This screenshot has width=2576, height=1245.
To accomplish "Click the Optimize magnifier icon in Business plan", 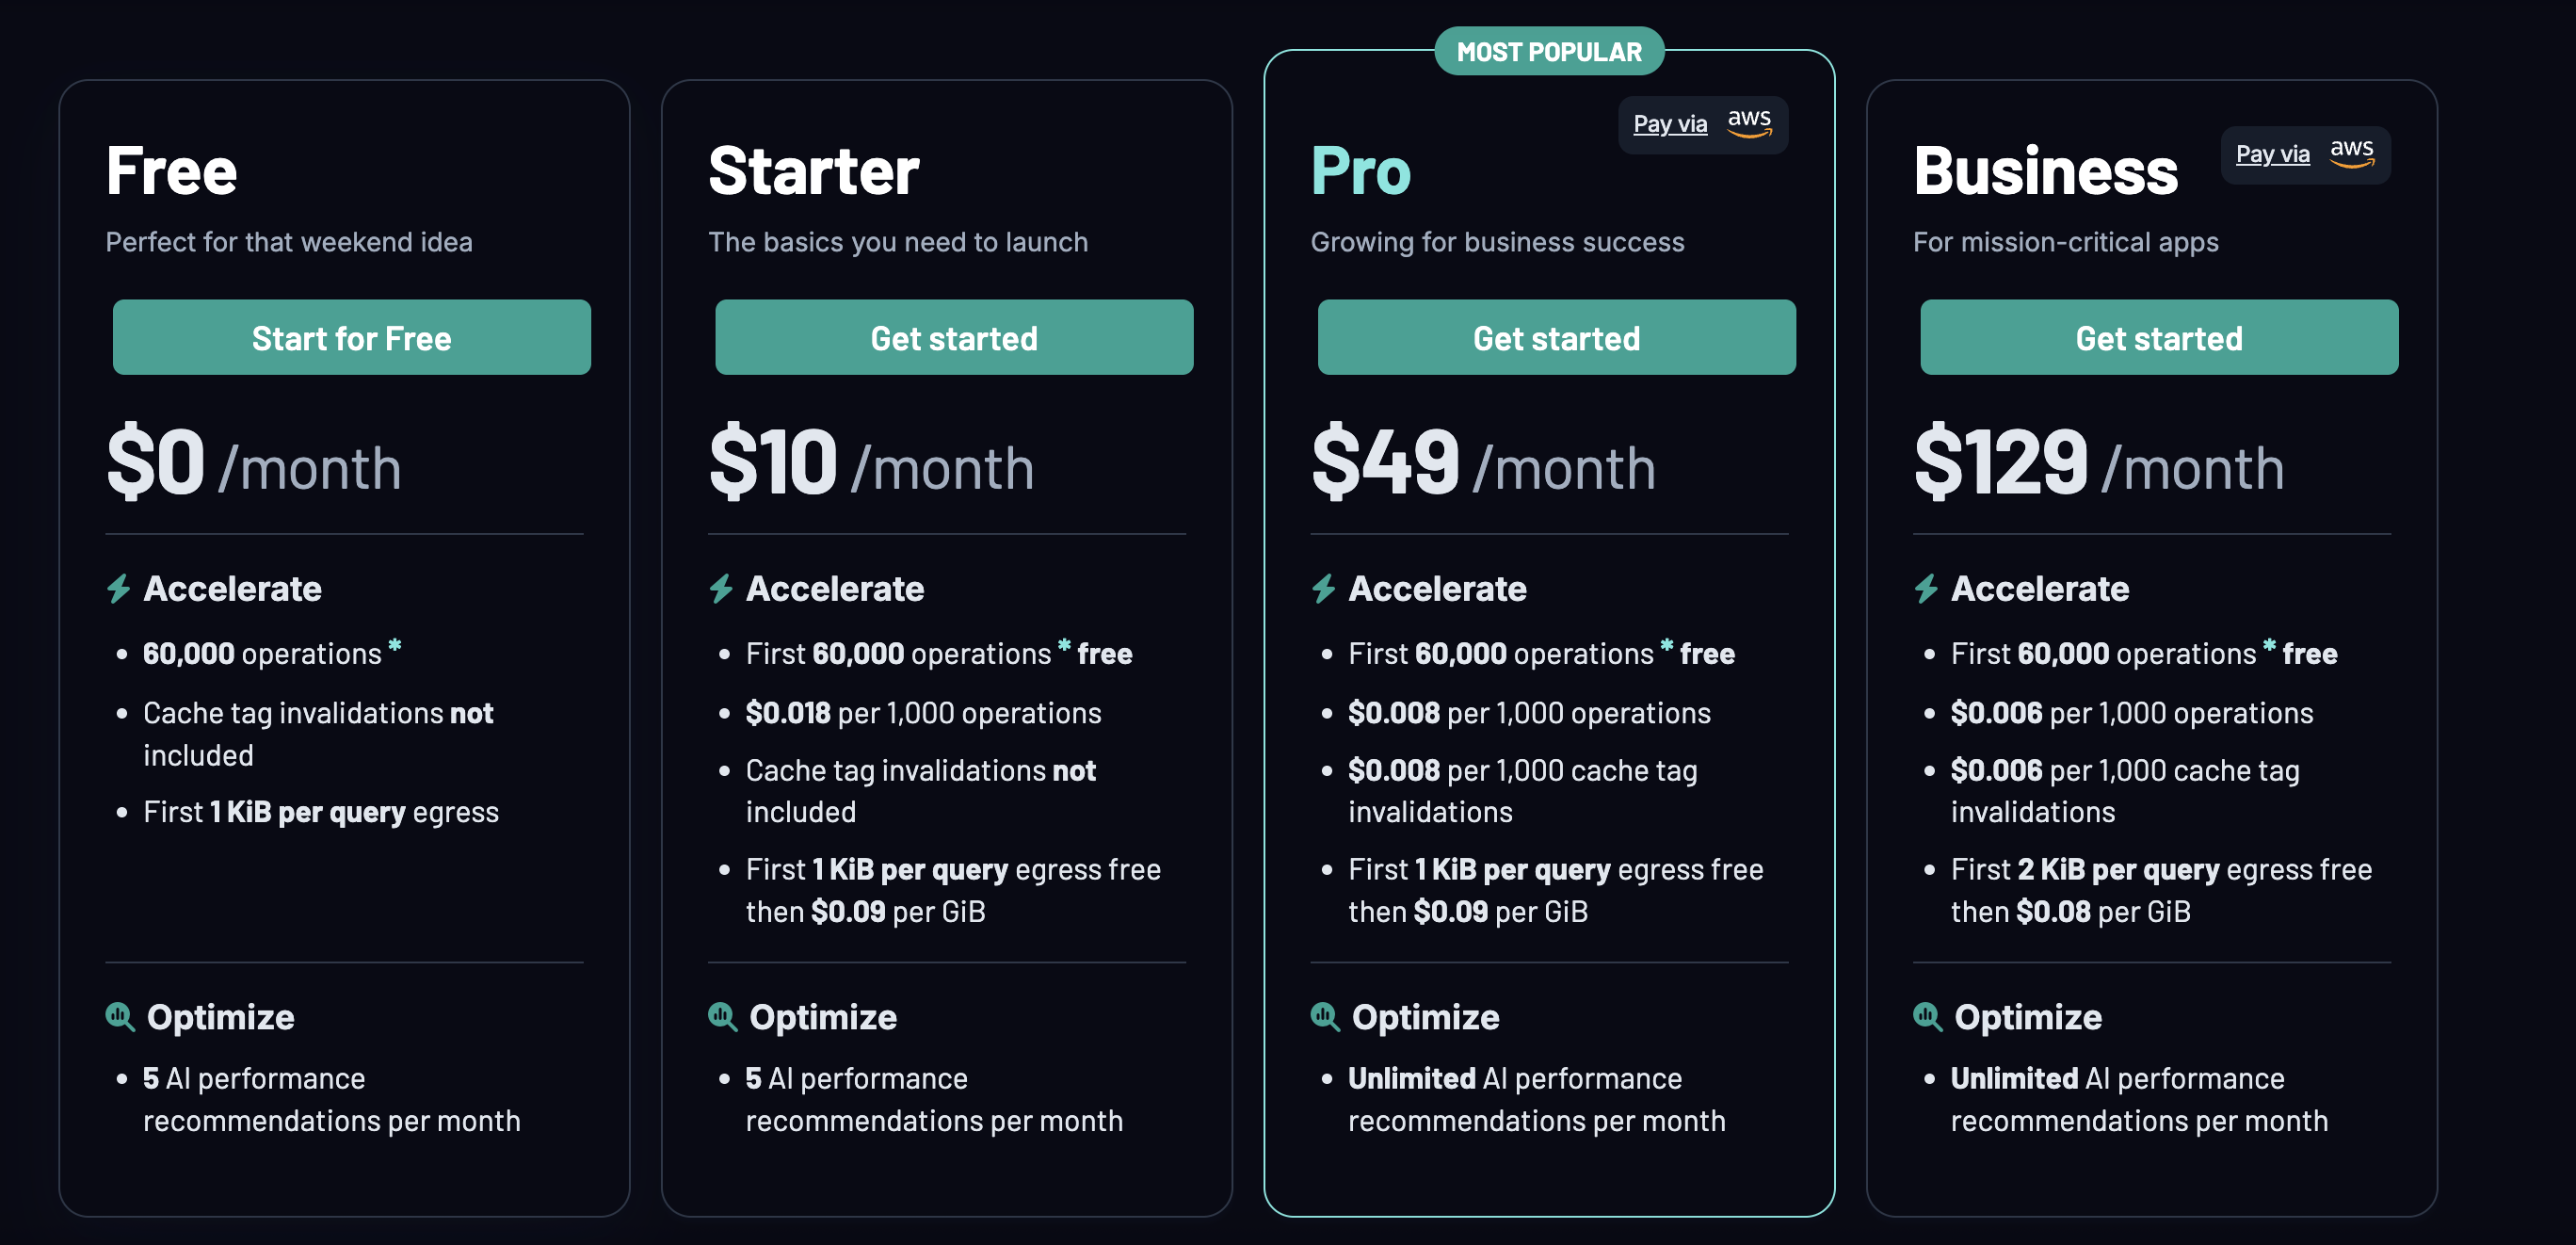I will coord(1927,1017).
